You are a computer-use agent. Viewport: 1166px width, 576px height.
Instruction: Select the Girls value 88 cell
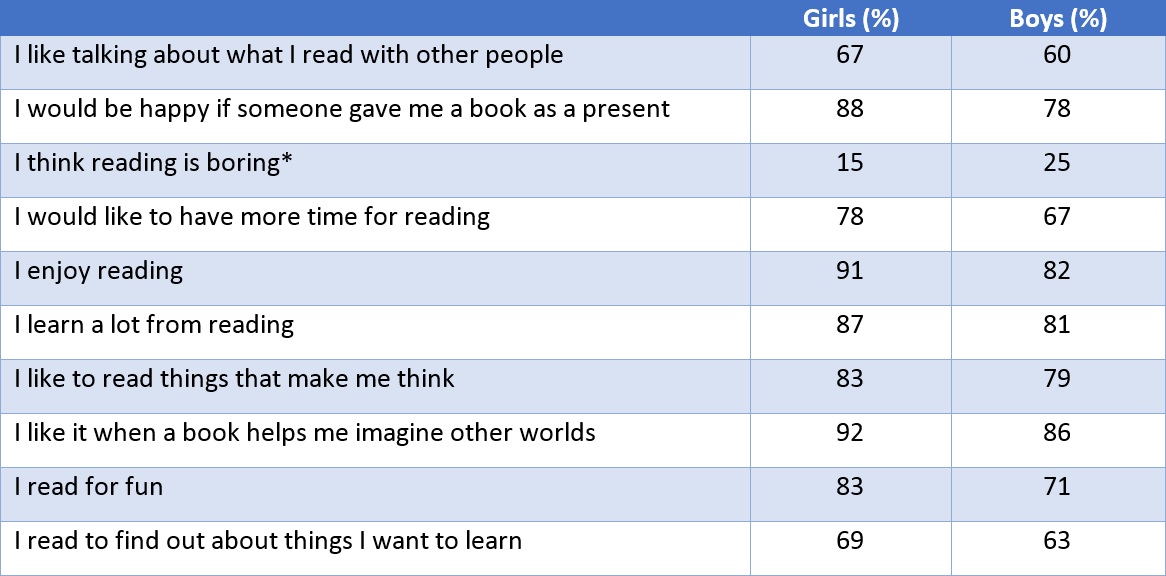click(x=850, y=116)
